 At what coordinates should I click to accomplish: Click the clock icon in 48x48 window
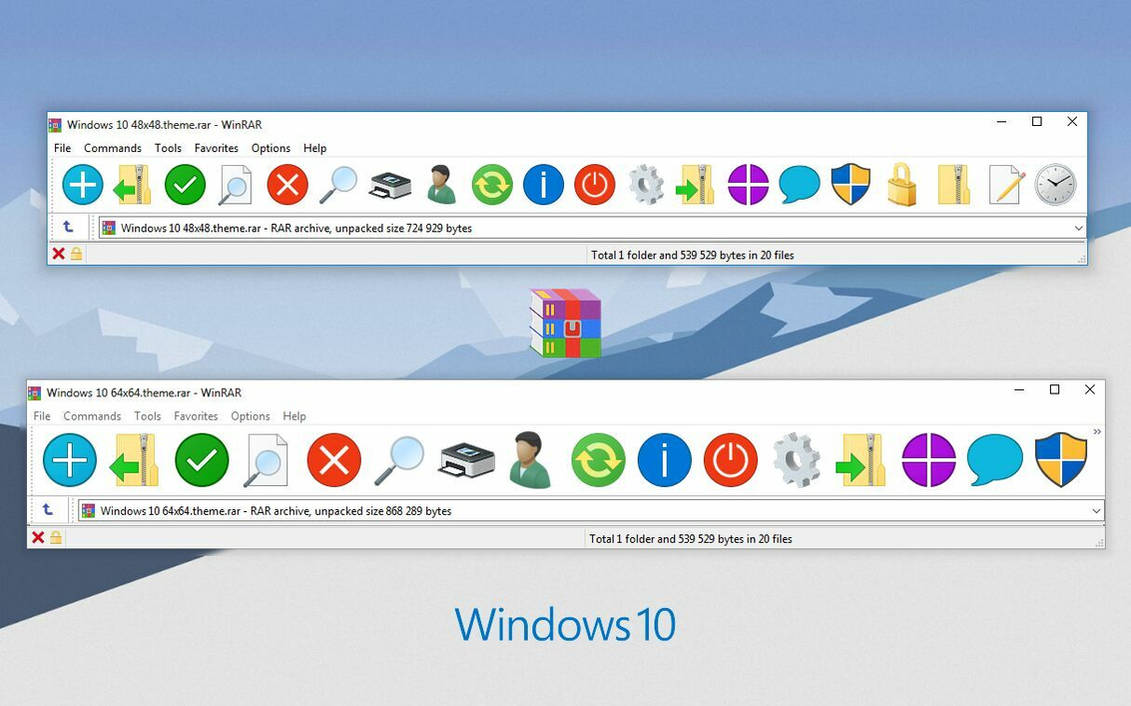[1055, 185]
